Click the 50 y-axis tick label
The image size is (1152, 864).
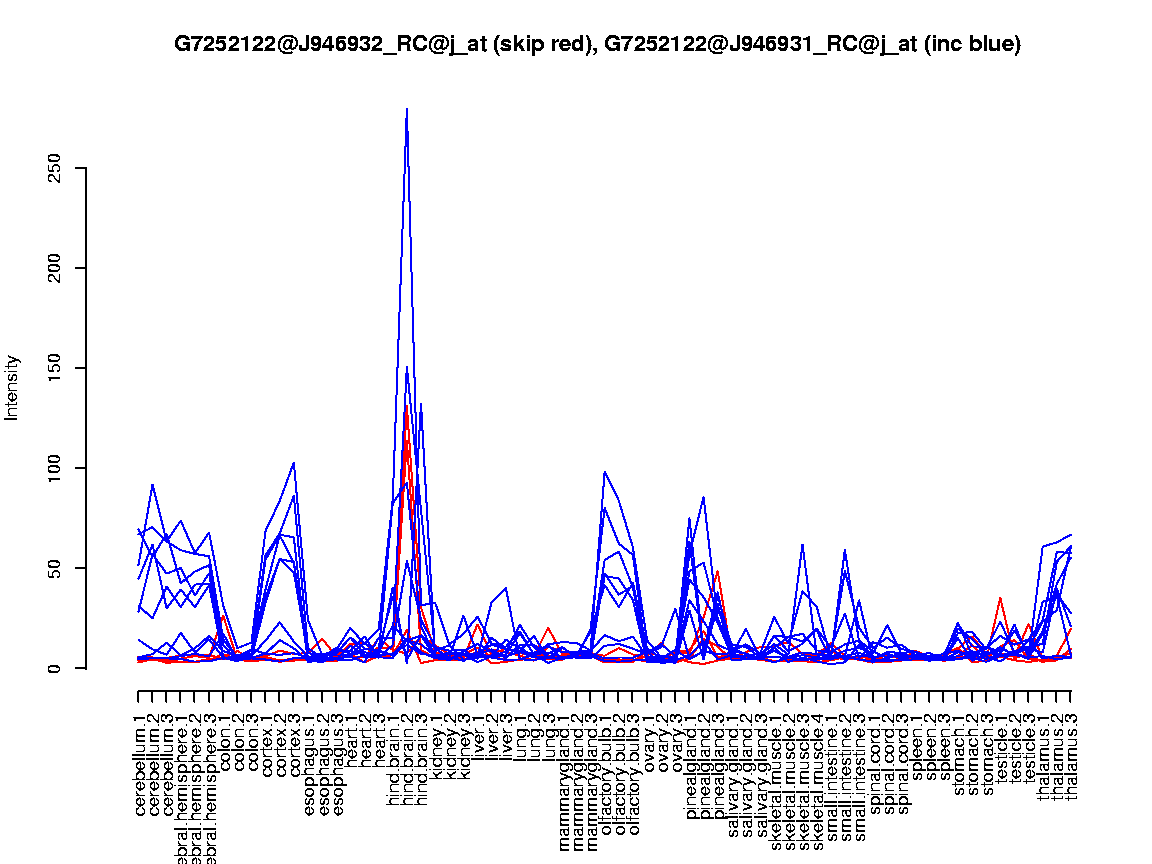click(55, 568)
